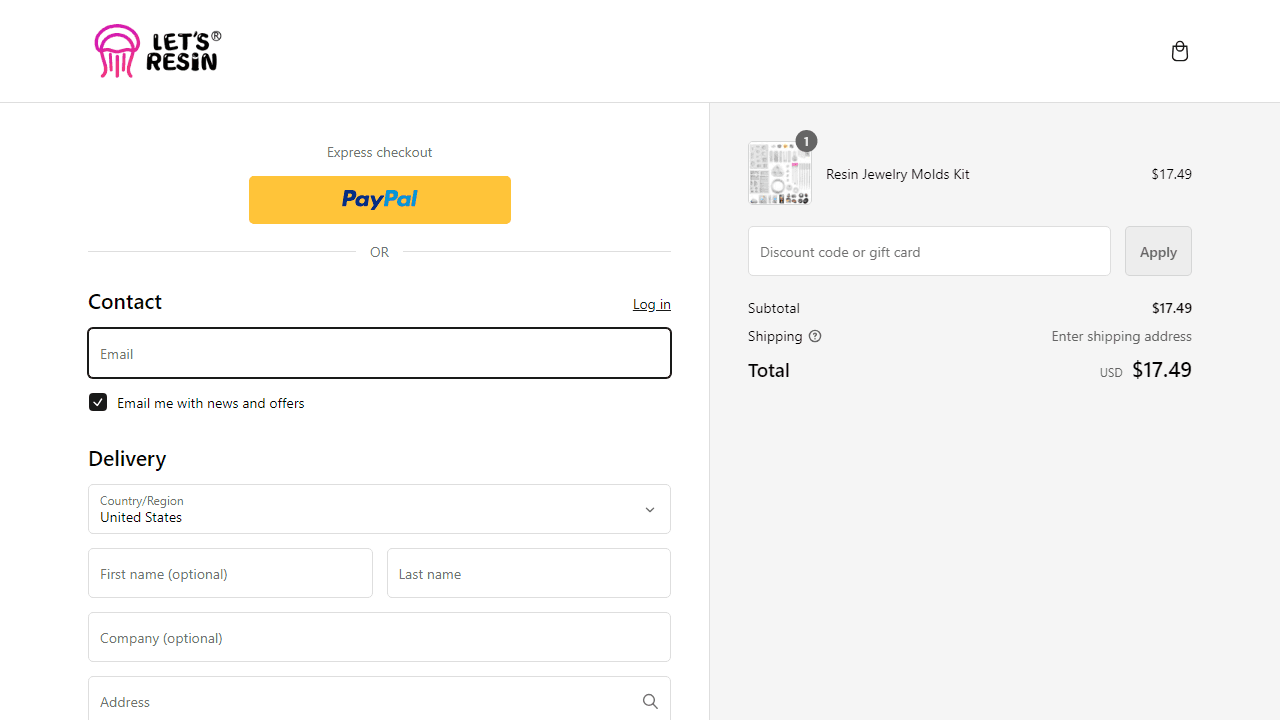Click the Contact heading
Screen dimensions: 1280x720
point(125,302)
